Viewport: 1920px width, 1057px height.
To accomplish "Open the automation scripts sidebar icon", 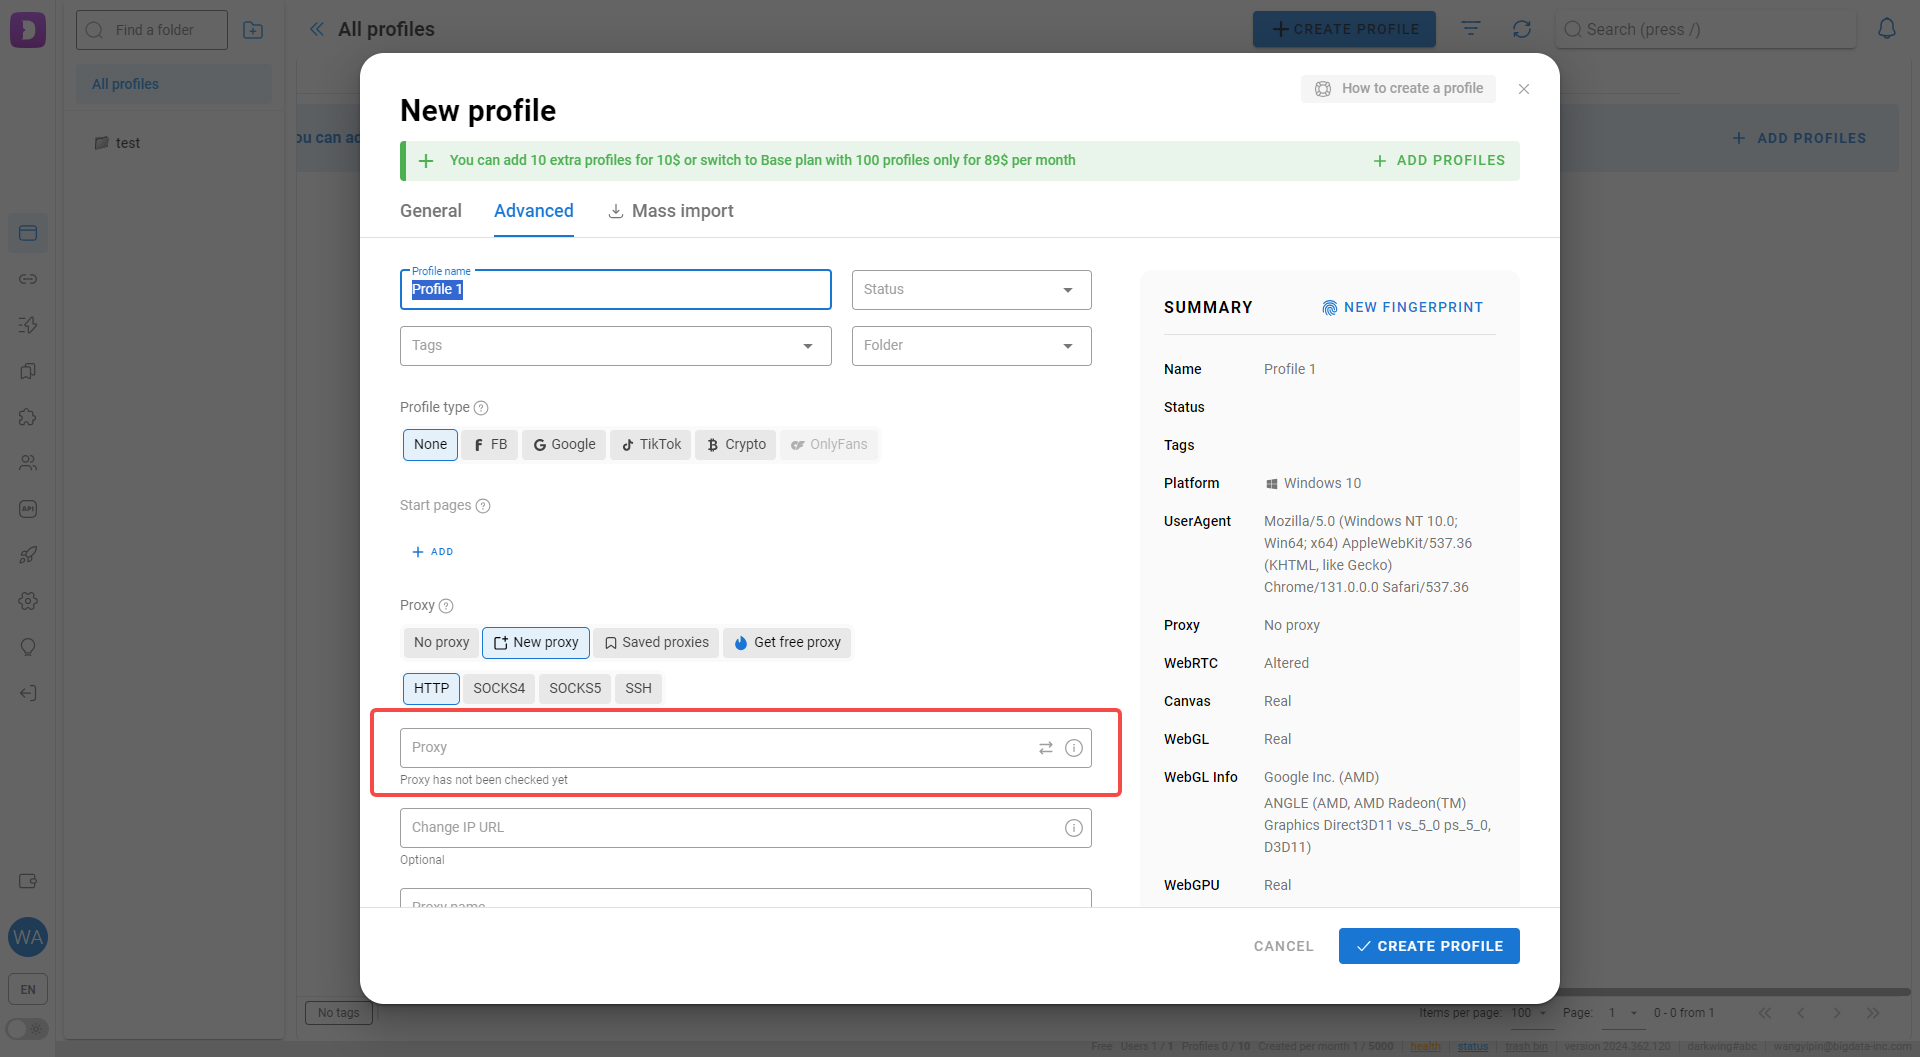I will coord(28,325).
